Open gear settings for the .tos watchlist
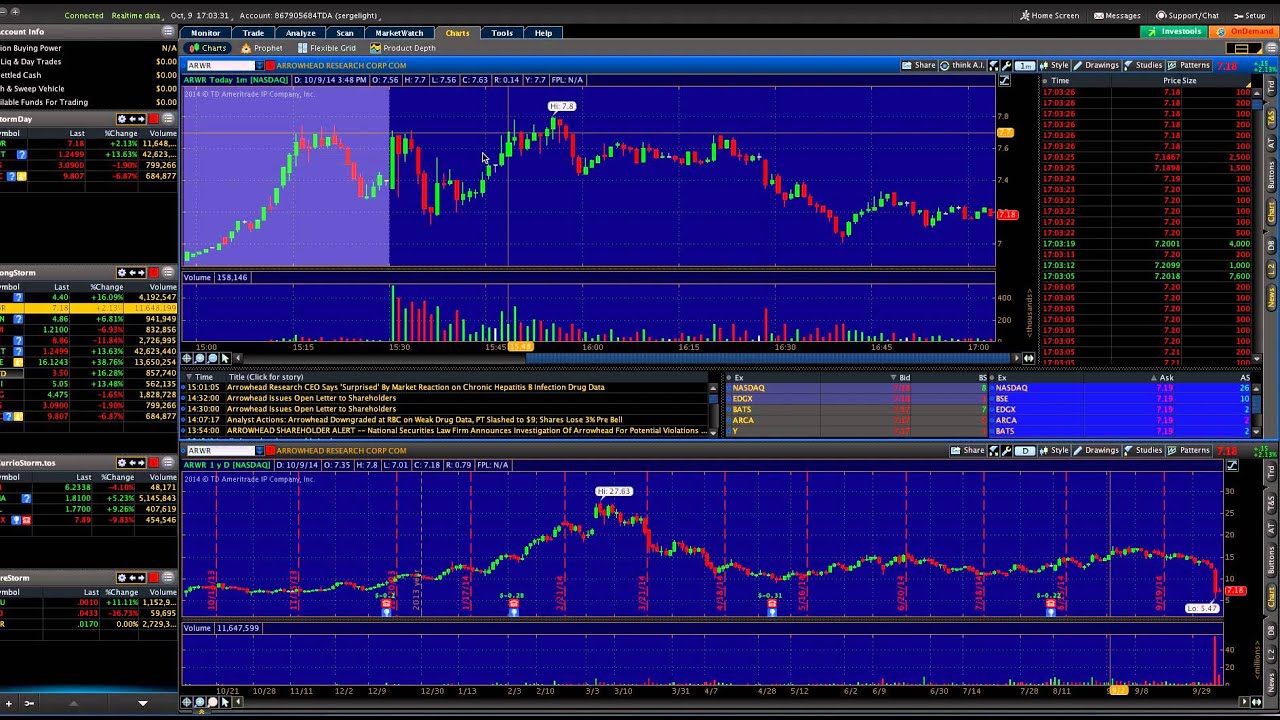The height and width of the screenshot is (720, 1280). [122, 463]
